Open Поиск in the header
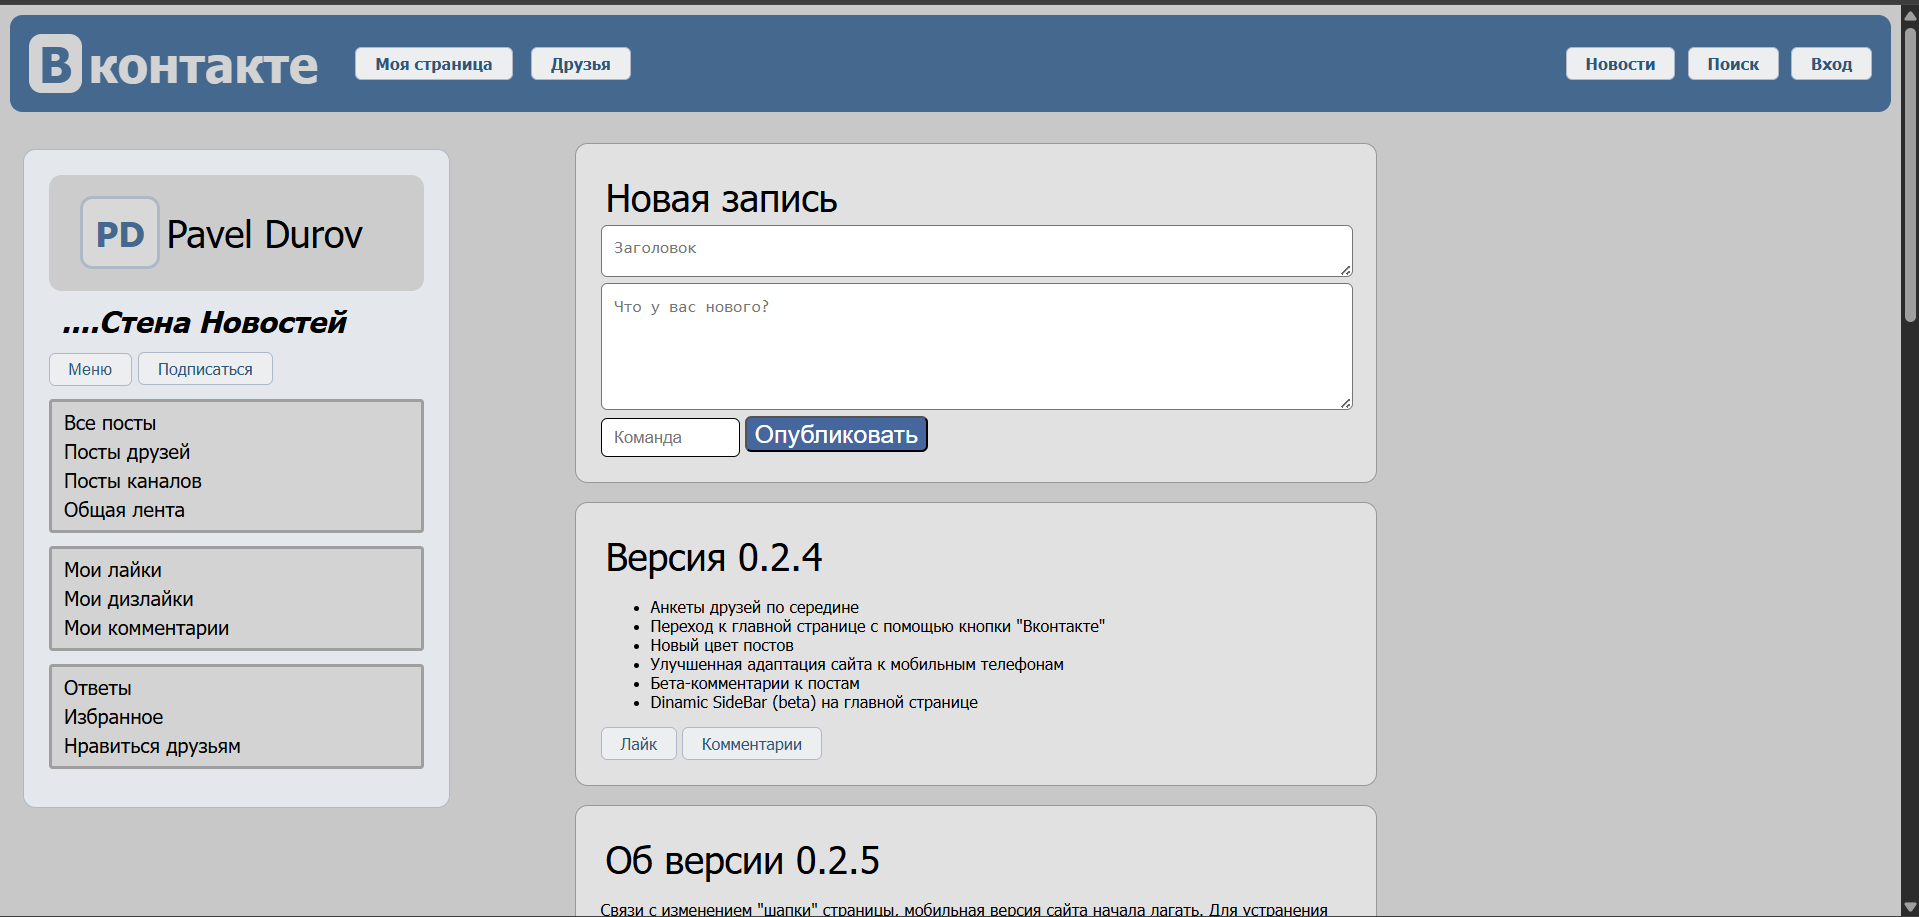Viewport: 1919px width, 917px height. tap(1733, 64)
